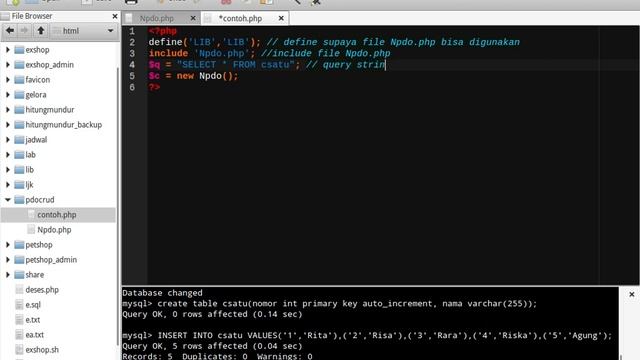Expand the lab folder
Viewport: 640px width, 360px height.
[x=8, y=155]
